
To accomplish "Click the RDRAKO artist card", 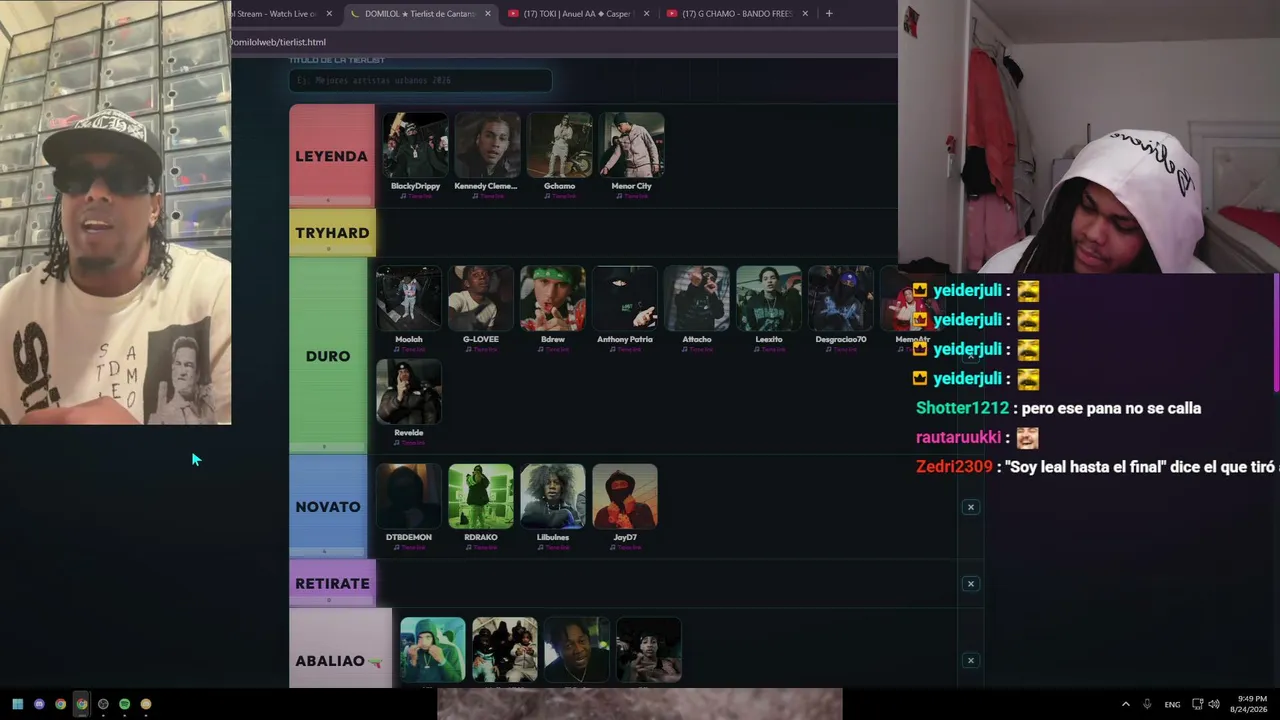I will pos(481,505).
